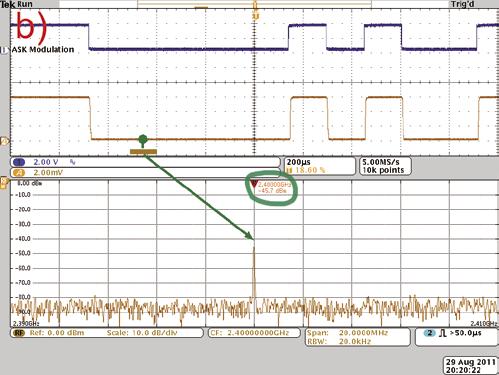Click the trigger channel 2 pulse icon
The image size is (499, 375).
pos(442,333)
